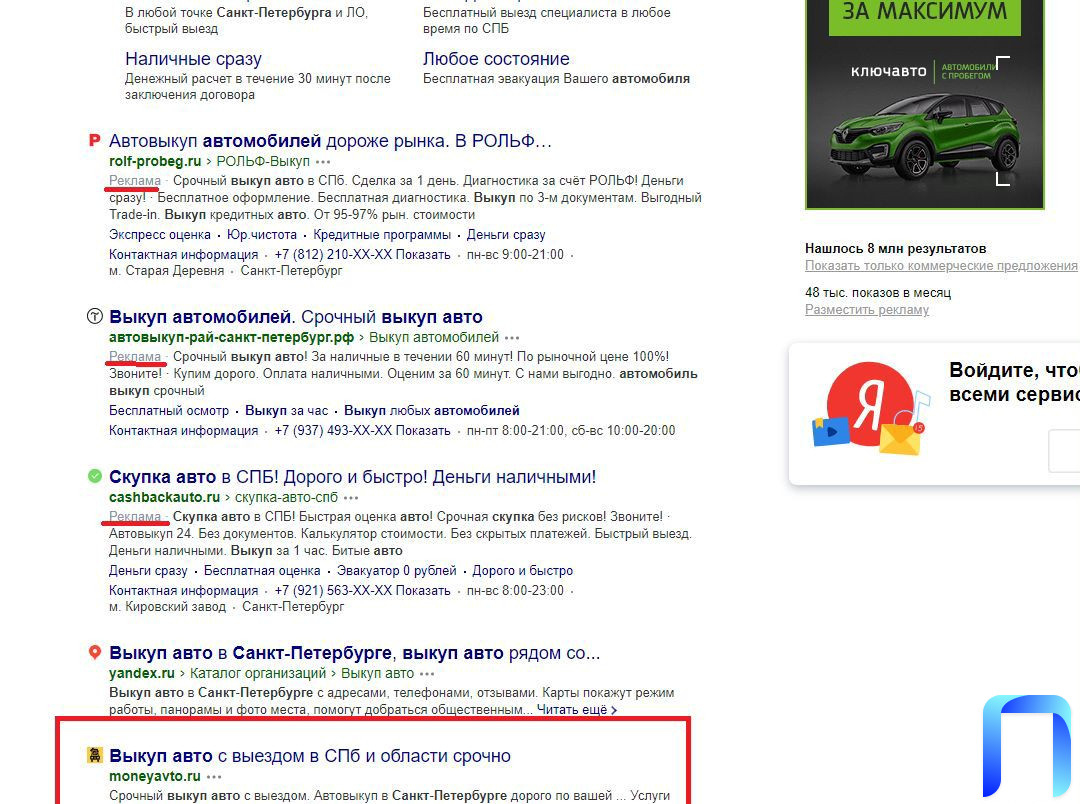Click the м. Кировский завод metro label

pyautogui.click(x=167, y=608)
